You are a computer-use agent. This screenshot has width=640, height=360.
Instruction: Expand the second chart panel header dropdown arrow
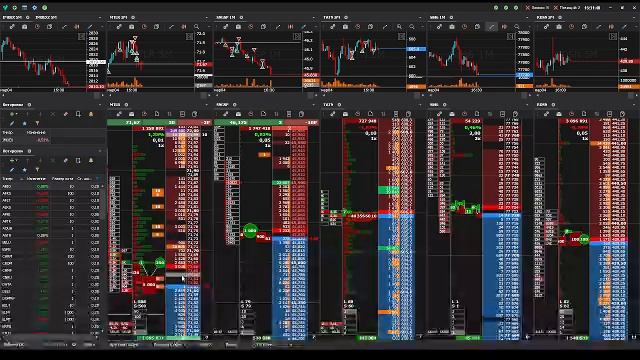(207, 18)
